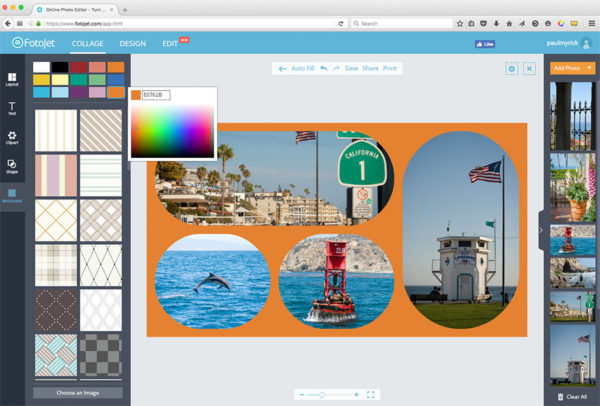Click the FotoJet logo
This screenshot has width=600, height=406.
(34, 43)
